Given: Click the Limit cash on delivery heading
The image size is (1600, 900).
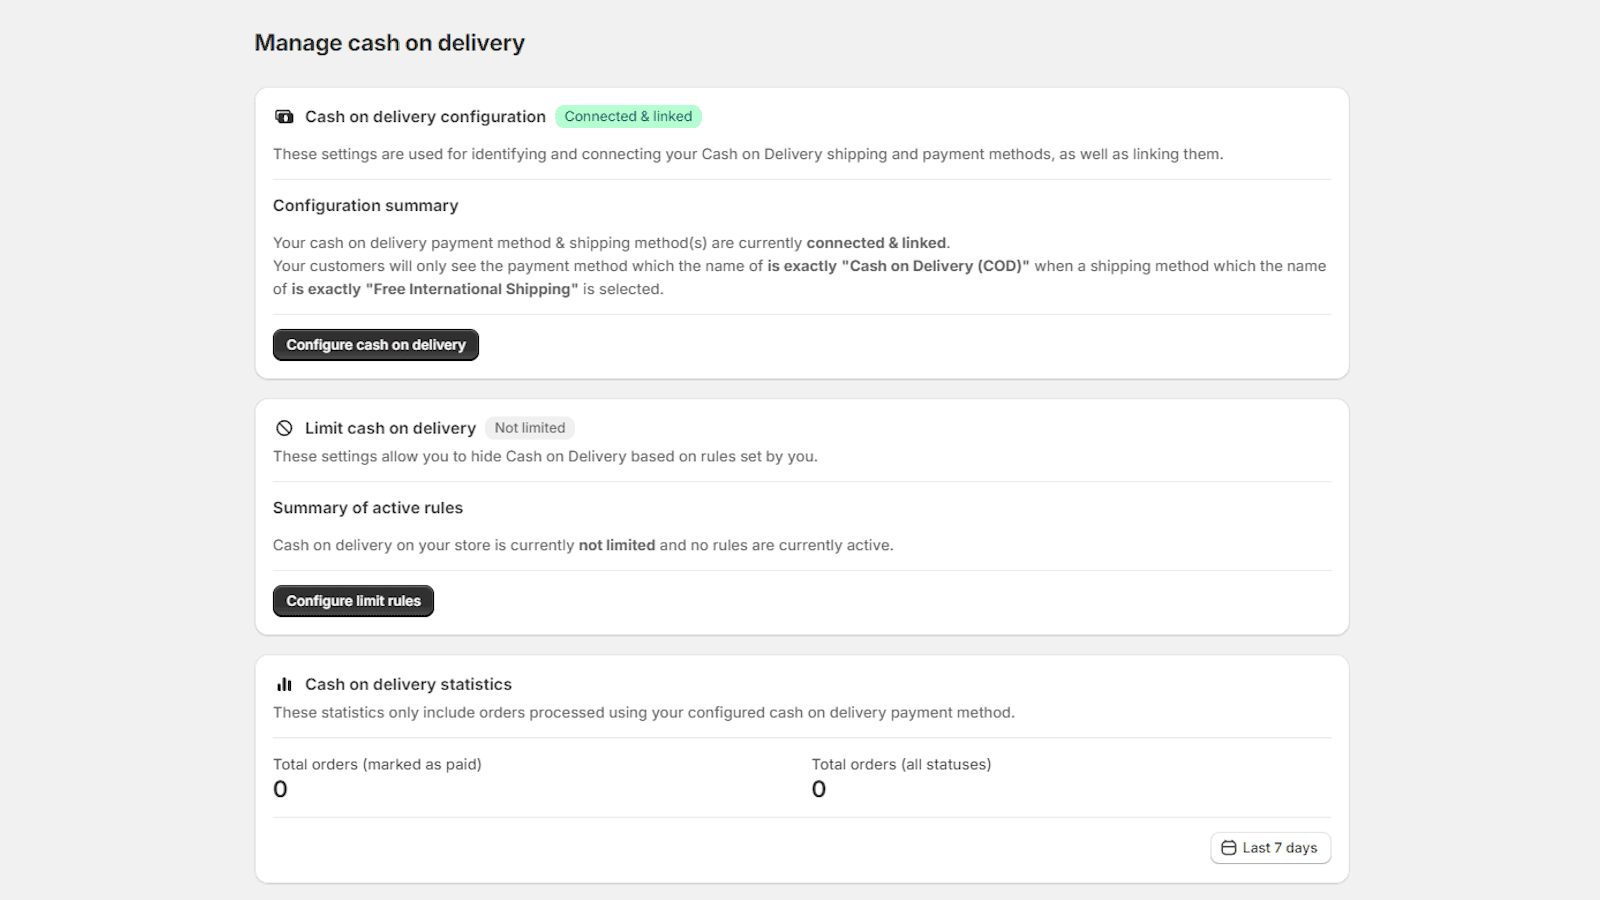Looking at the screenshot, I should point(390,428).
